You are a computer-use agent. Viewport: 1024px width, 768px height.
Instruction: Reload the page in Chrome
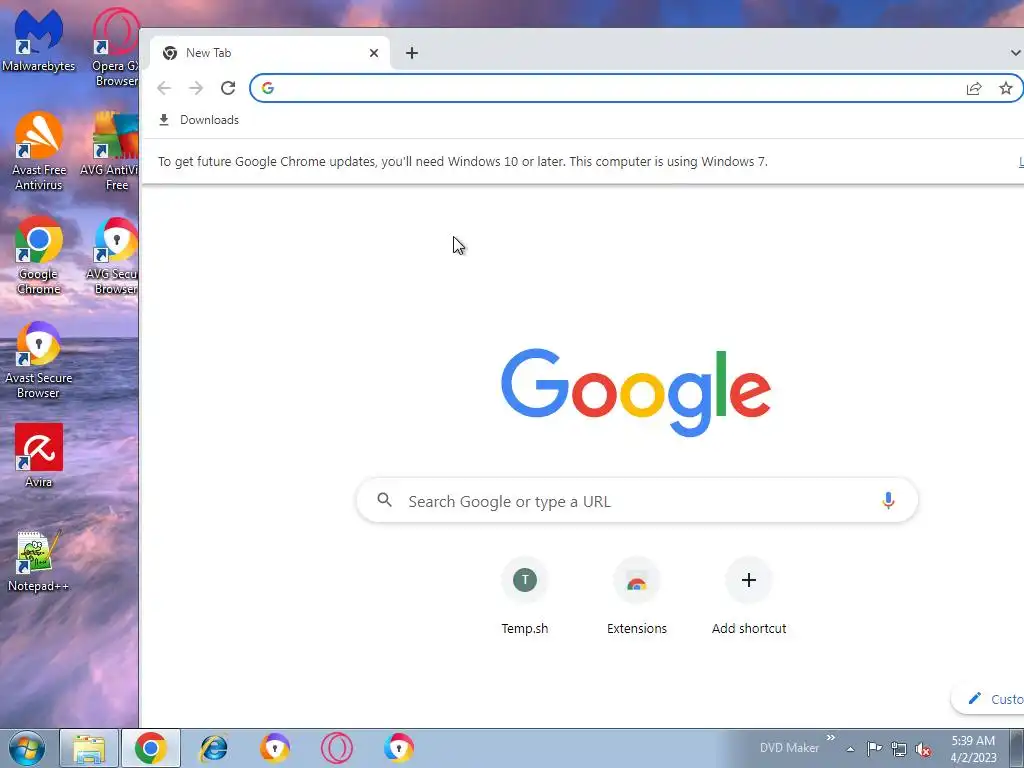click(228, 88)
